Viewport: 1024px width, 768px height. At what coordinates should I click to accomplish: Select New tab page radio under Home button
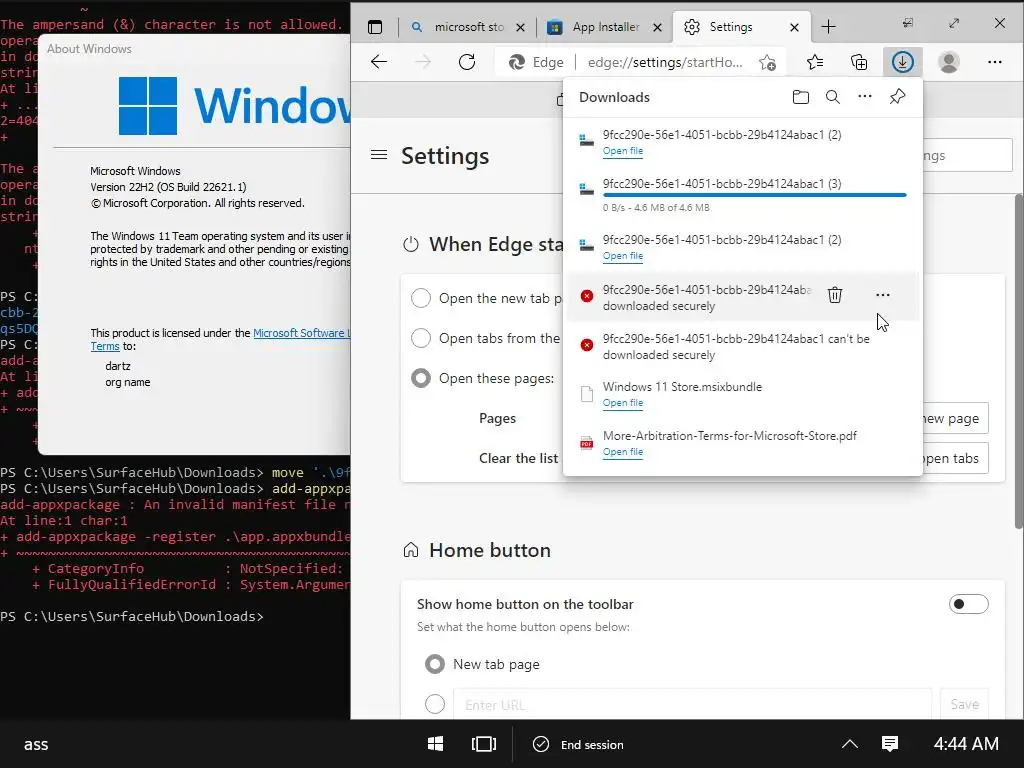(435, 664)
